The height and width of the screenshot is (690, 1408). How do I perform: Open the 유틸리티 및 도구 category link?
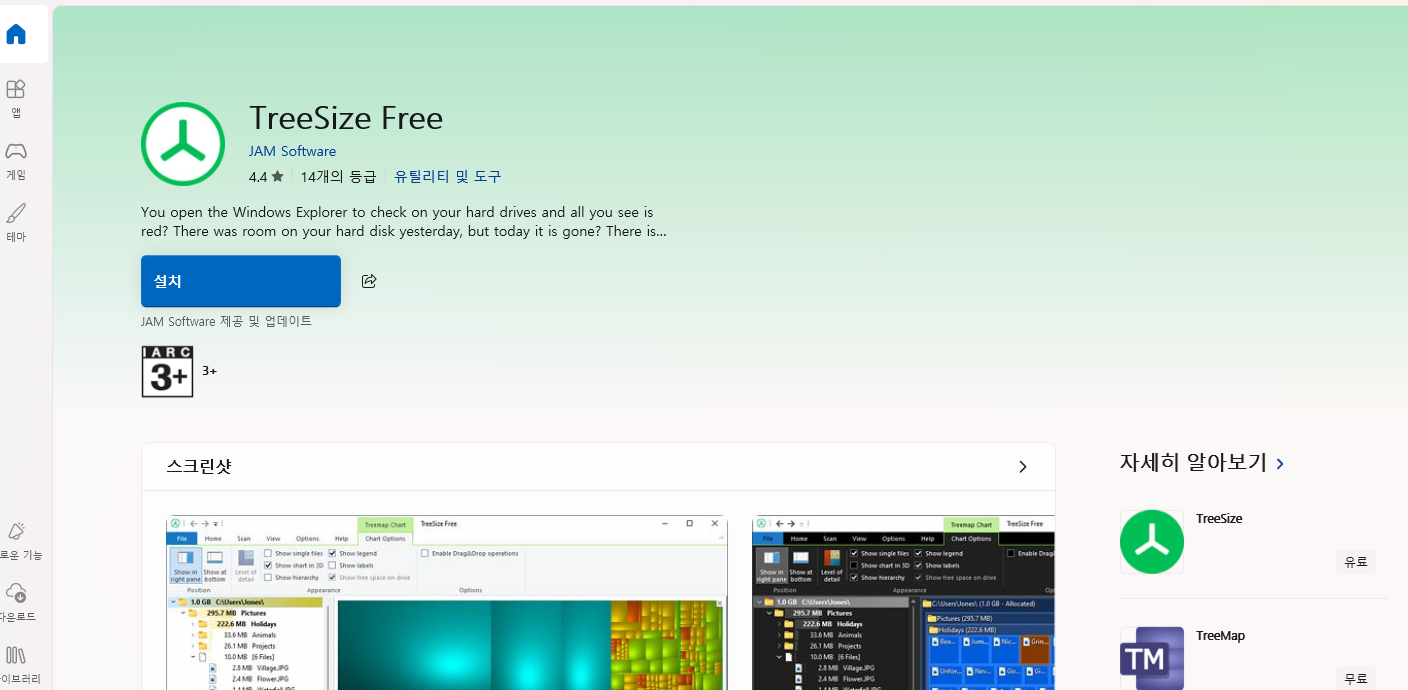447,175
